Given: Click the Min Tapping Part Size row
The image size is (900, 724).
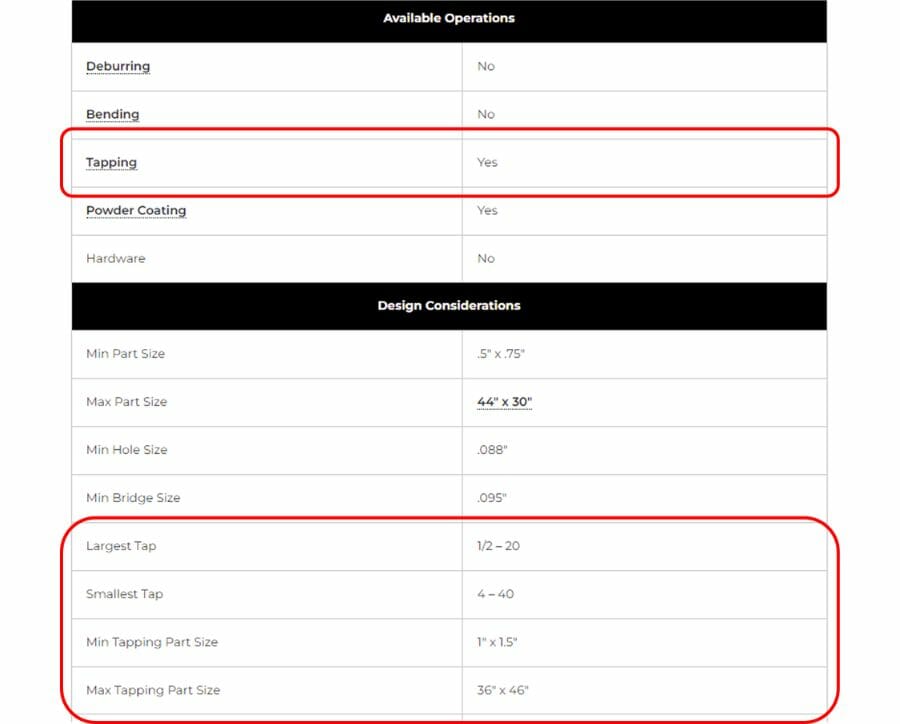Looking at the screenshot, I should (x=151, y=642).
